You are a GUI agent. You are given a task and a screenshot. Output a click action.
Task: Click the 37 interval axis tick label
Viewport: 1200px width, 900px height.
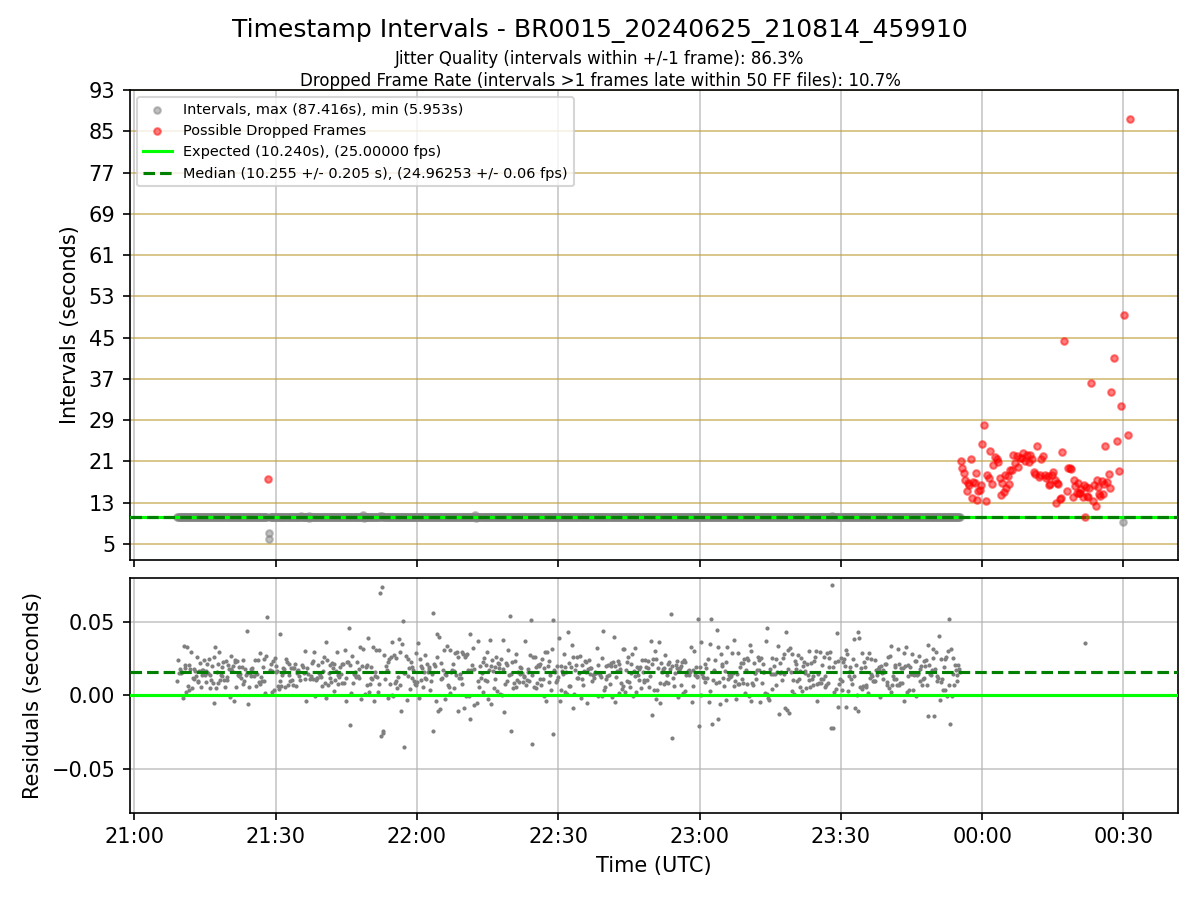[x=104, y=379]
